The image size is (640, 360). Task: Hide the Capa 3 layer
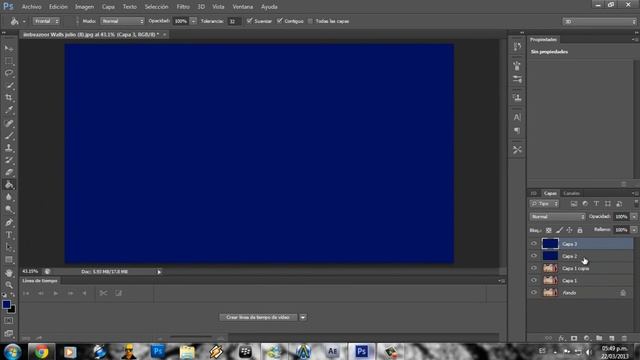[534, 244]
